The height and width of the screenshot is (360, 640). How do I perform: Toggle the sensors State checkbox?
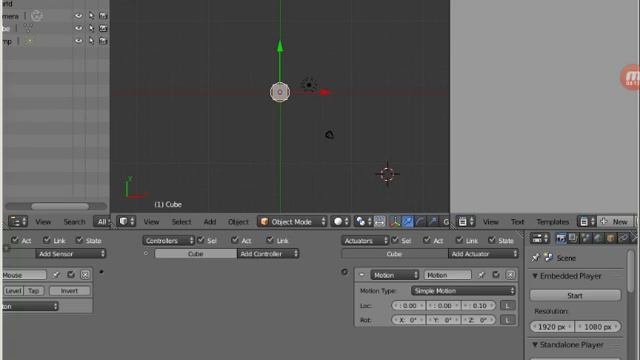(79, 240)
